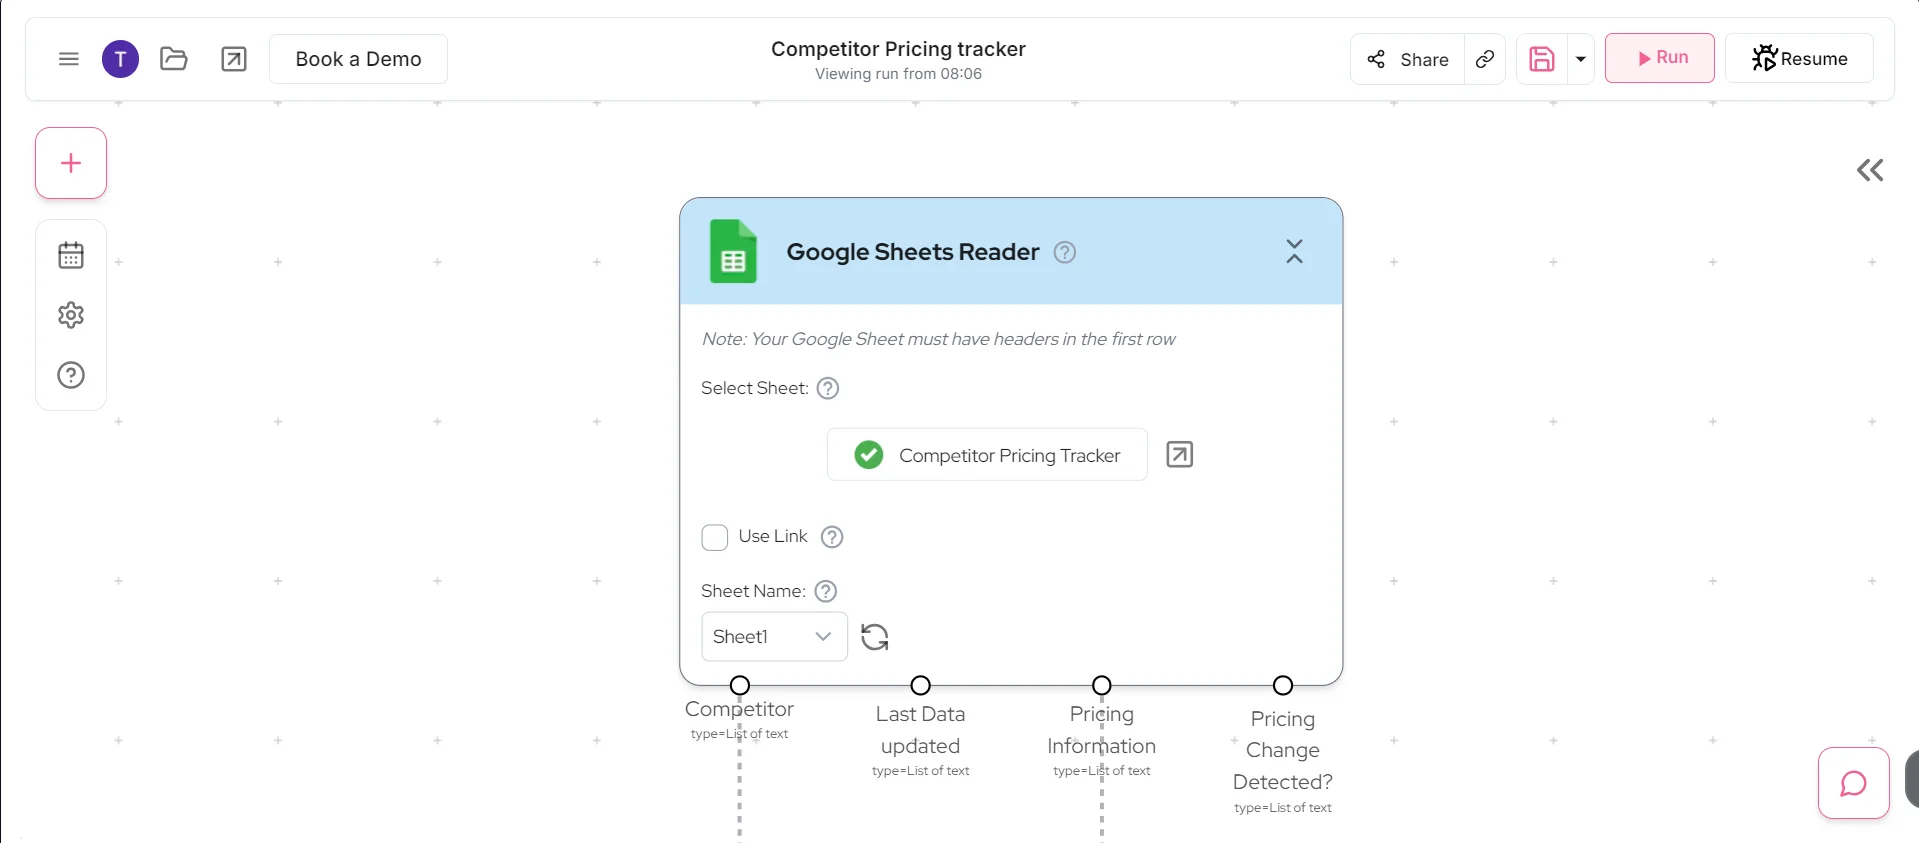
Task: Open the folder icon in top bar
Action: pos(174,59)
